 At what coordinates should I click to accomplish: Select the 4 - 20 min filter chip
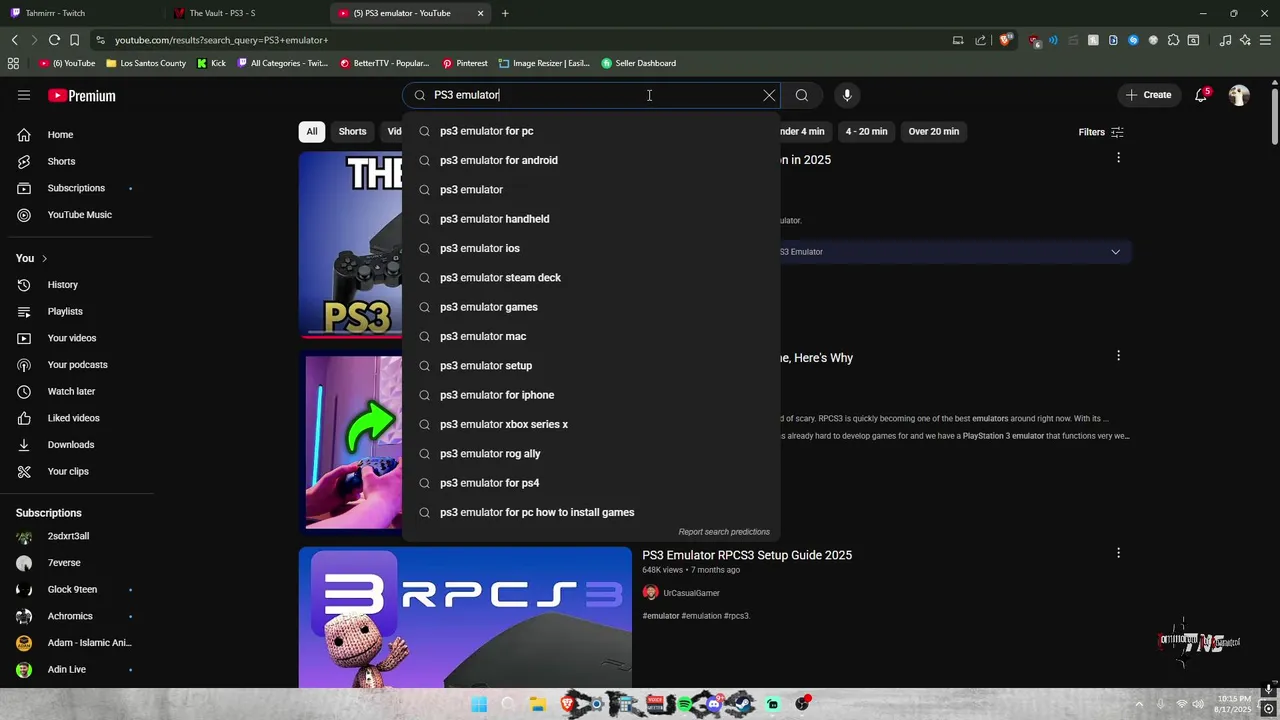866,132
